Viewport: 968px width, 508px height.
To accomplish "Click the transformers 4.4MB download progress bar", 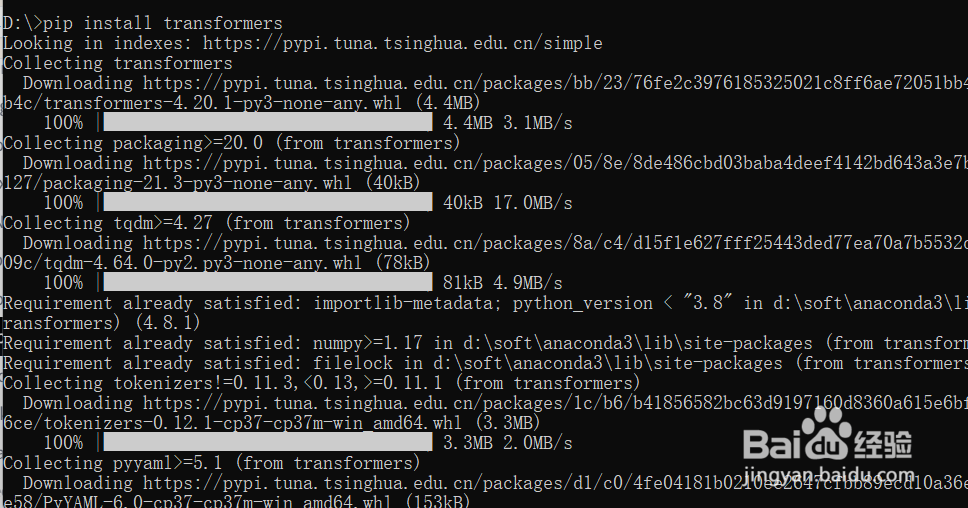I will (267, 123).
